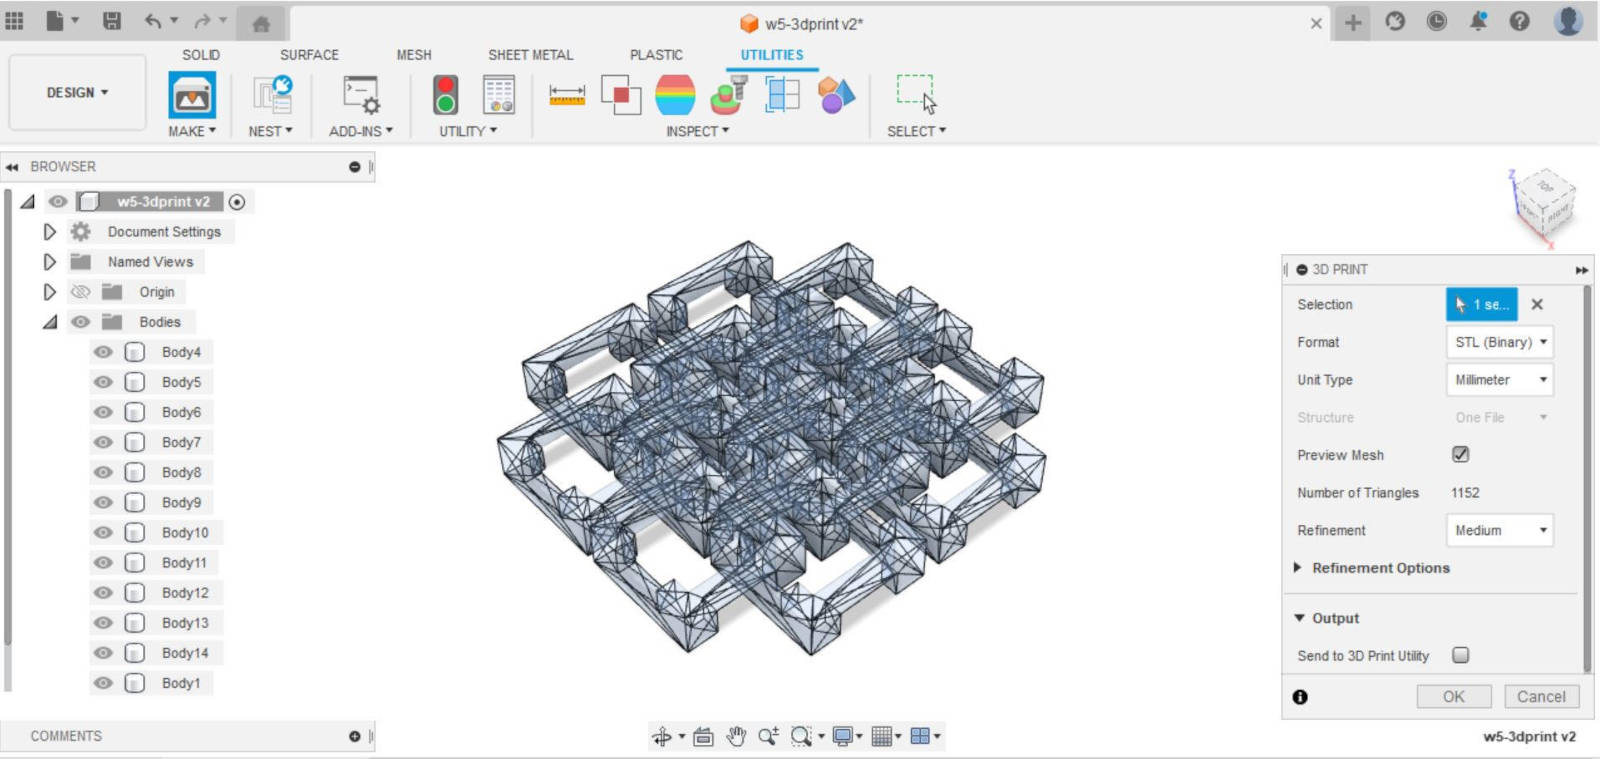Click the Pan hand tool
This screenshot has width=1600, height=759.
pos(736,737)
